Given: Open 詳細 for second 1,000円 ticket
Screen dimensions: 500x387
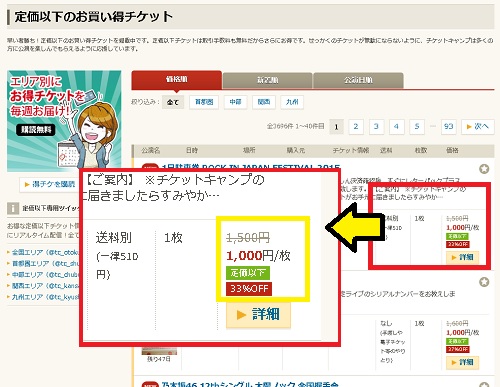Looking at the screenshot, I should (x=463, y=362).
